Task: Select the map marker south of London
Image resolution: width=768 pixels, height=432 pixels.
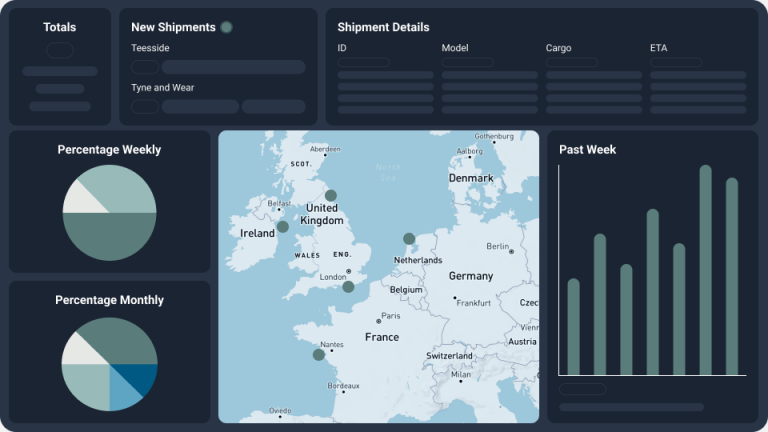Action: point(348,287)
